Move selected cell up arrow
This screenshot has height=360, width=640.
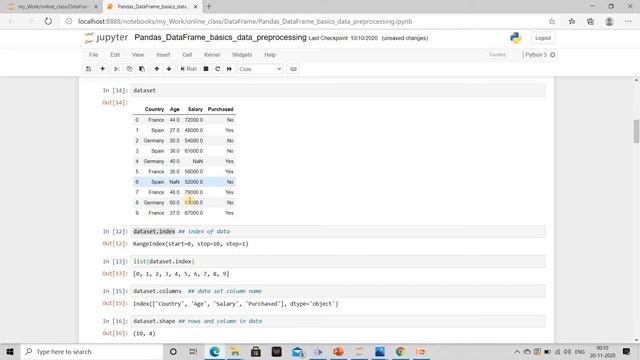(x=157, y=69)
